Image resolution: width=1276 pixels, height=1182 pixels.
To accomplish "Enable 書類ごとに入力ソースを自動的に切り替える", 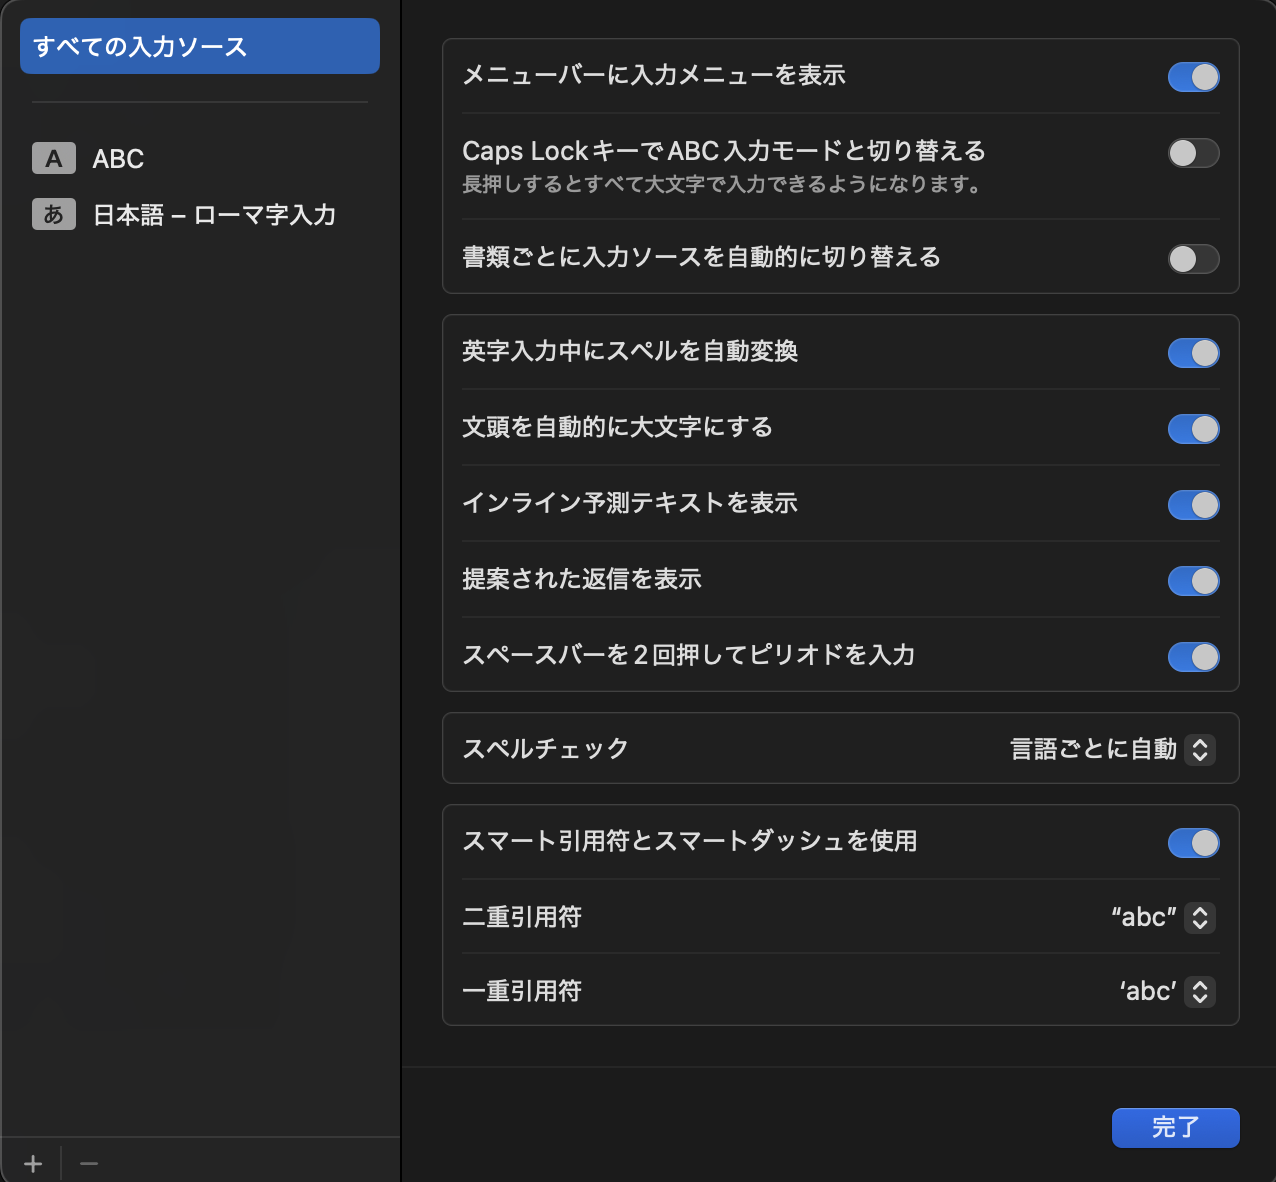I will point(1193,259).
